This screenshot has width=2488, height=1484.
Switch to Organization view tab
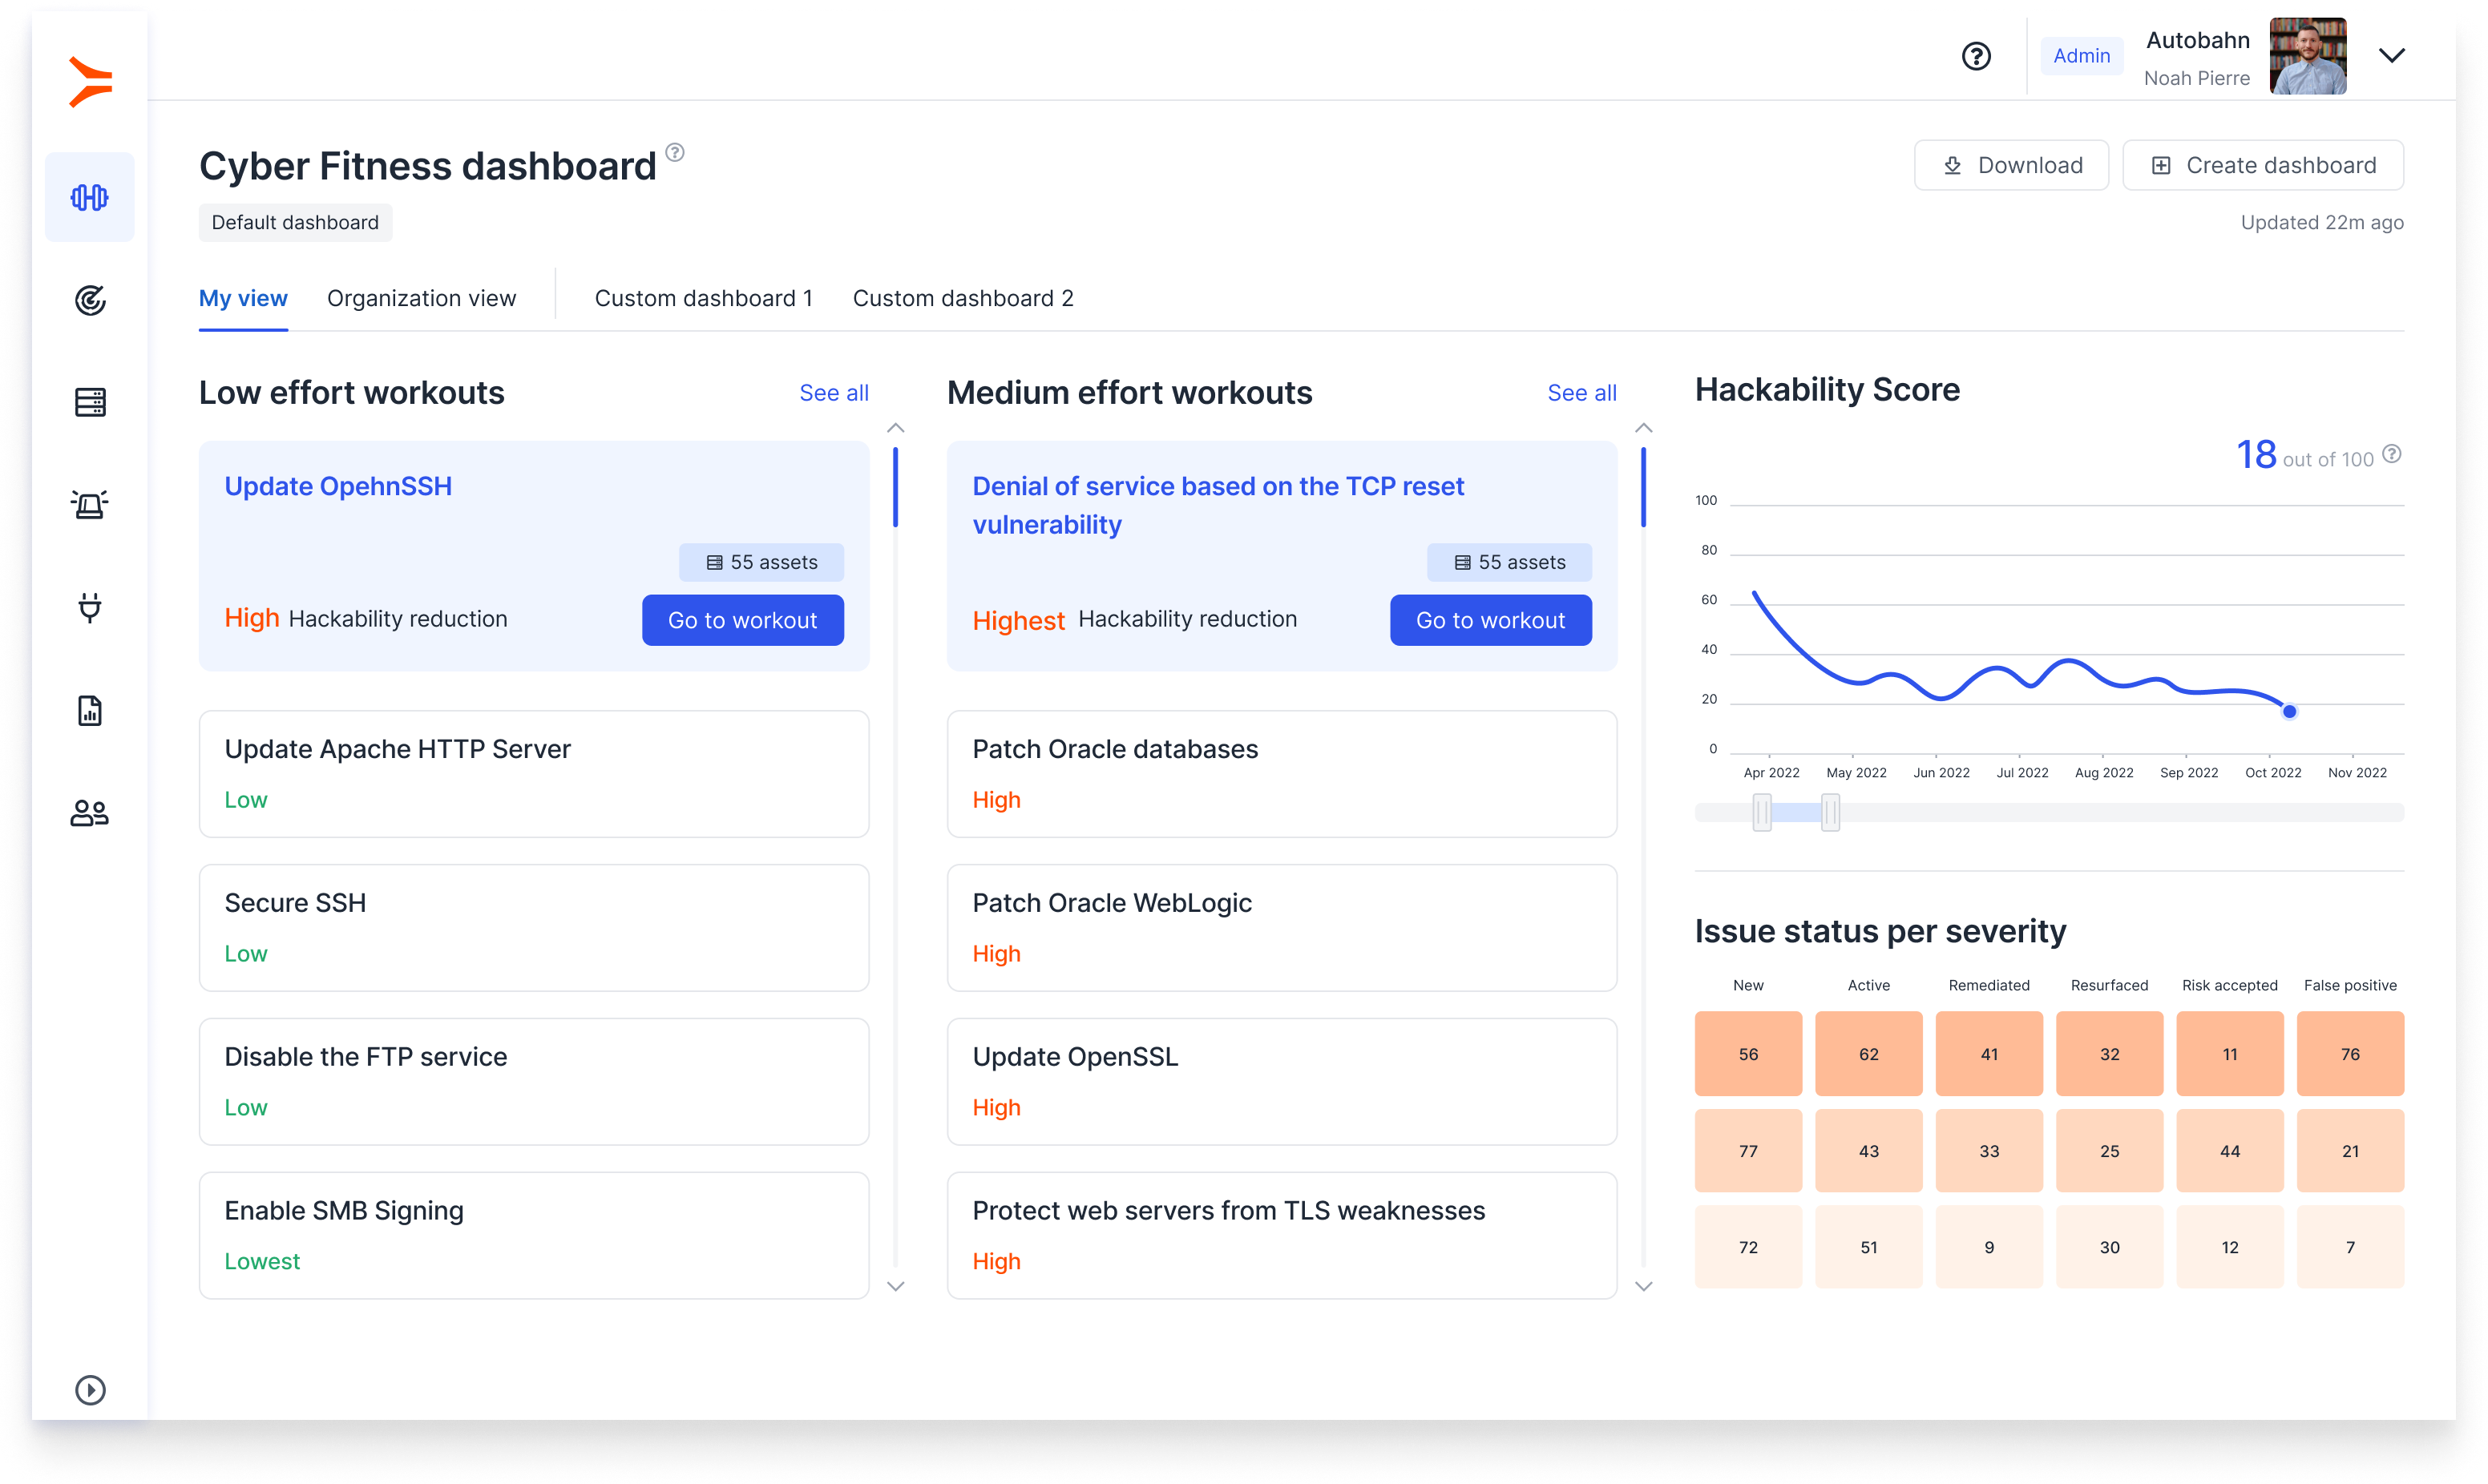pos(421,298)
